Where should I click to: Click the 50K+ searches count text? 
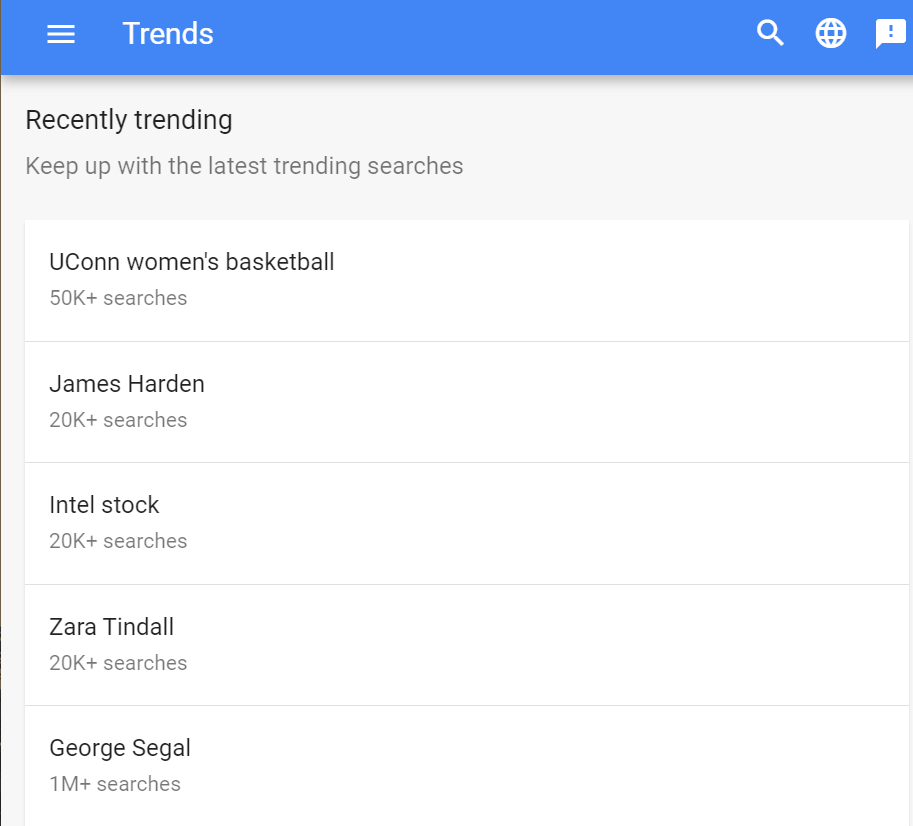point(118,298)
